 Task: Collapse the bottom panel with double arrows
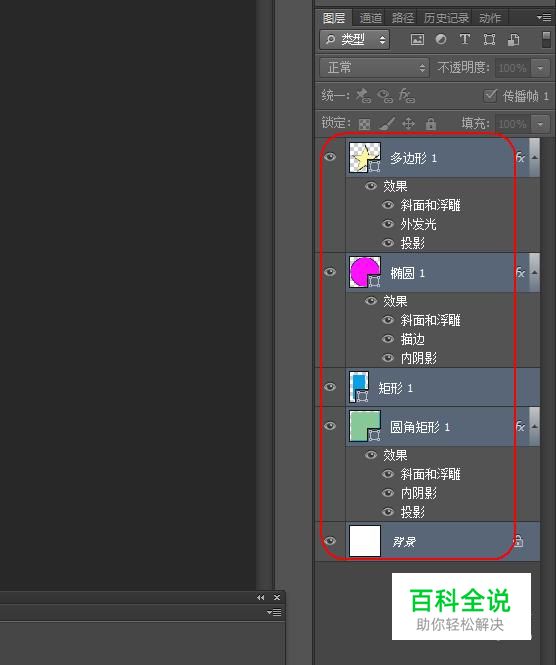pos(260,597)
